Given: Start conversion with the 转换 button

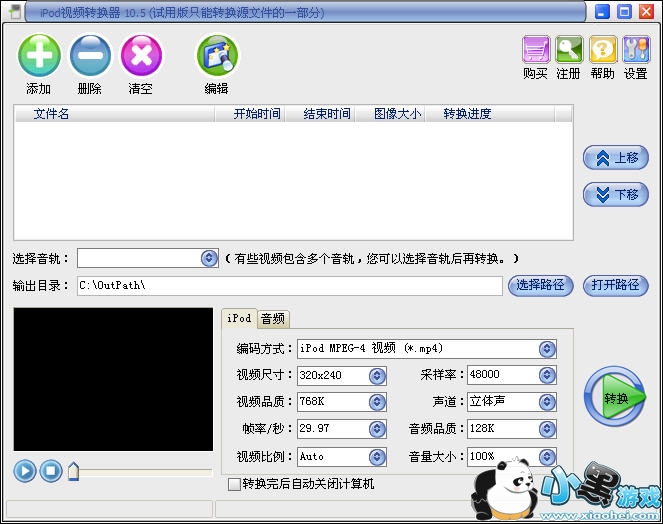Looking at the screenshot, I should [x=615, y=397].
